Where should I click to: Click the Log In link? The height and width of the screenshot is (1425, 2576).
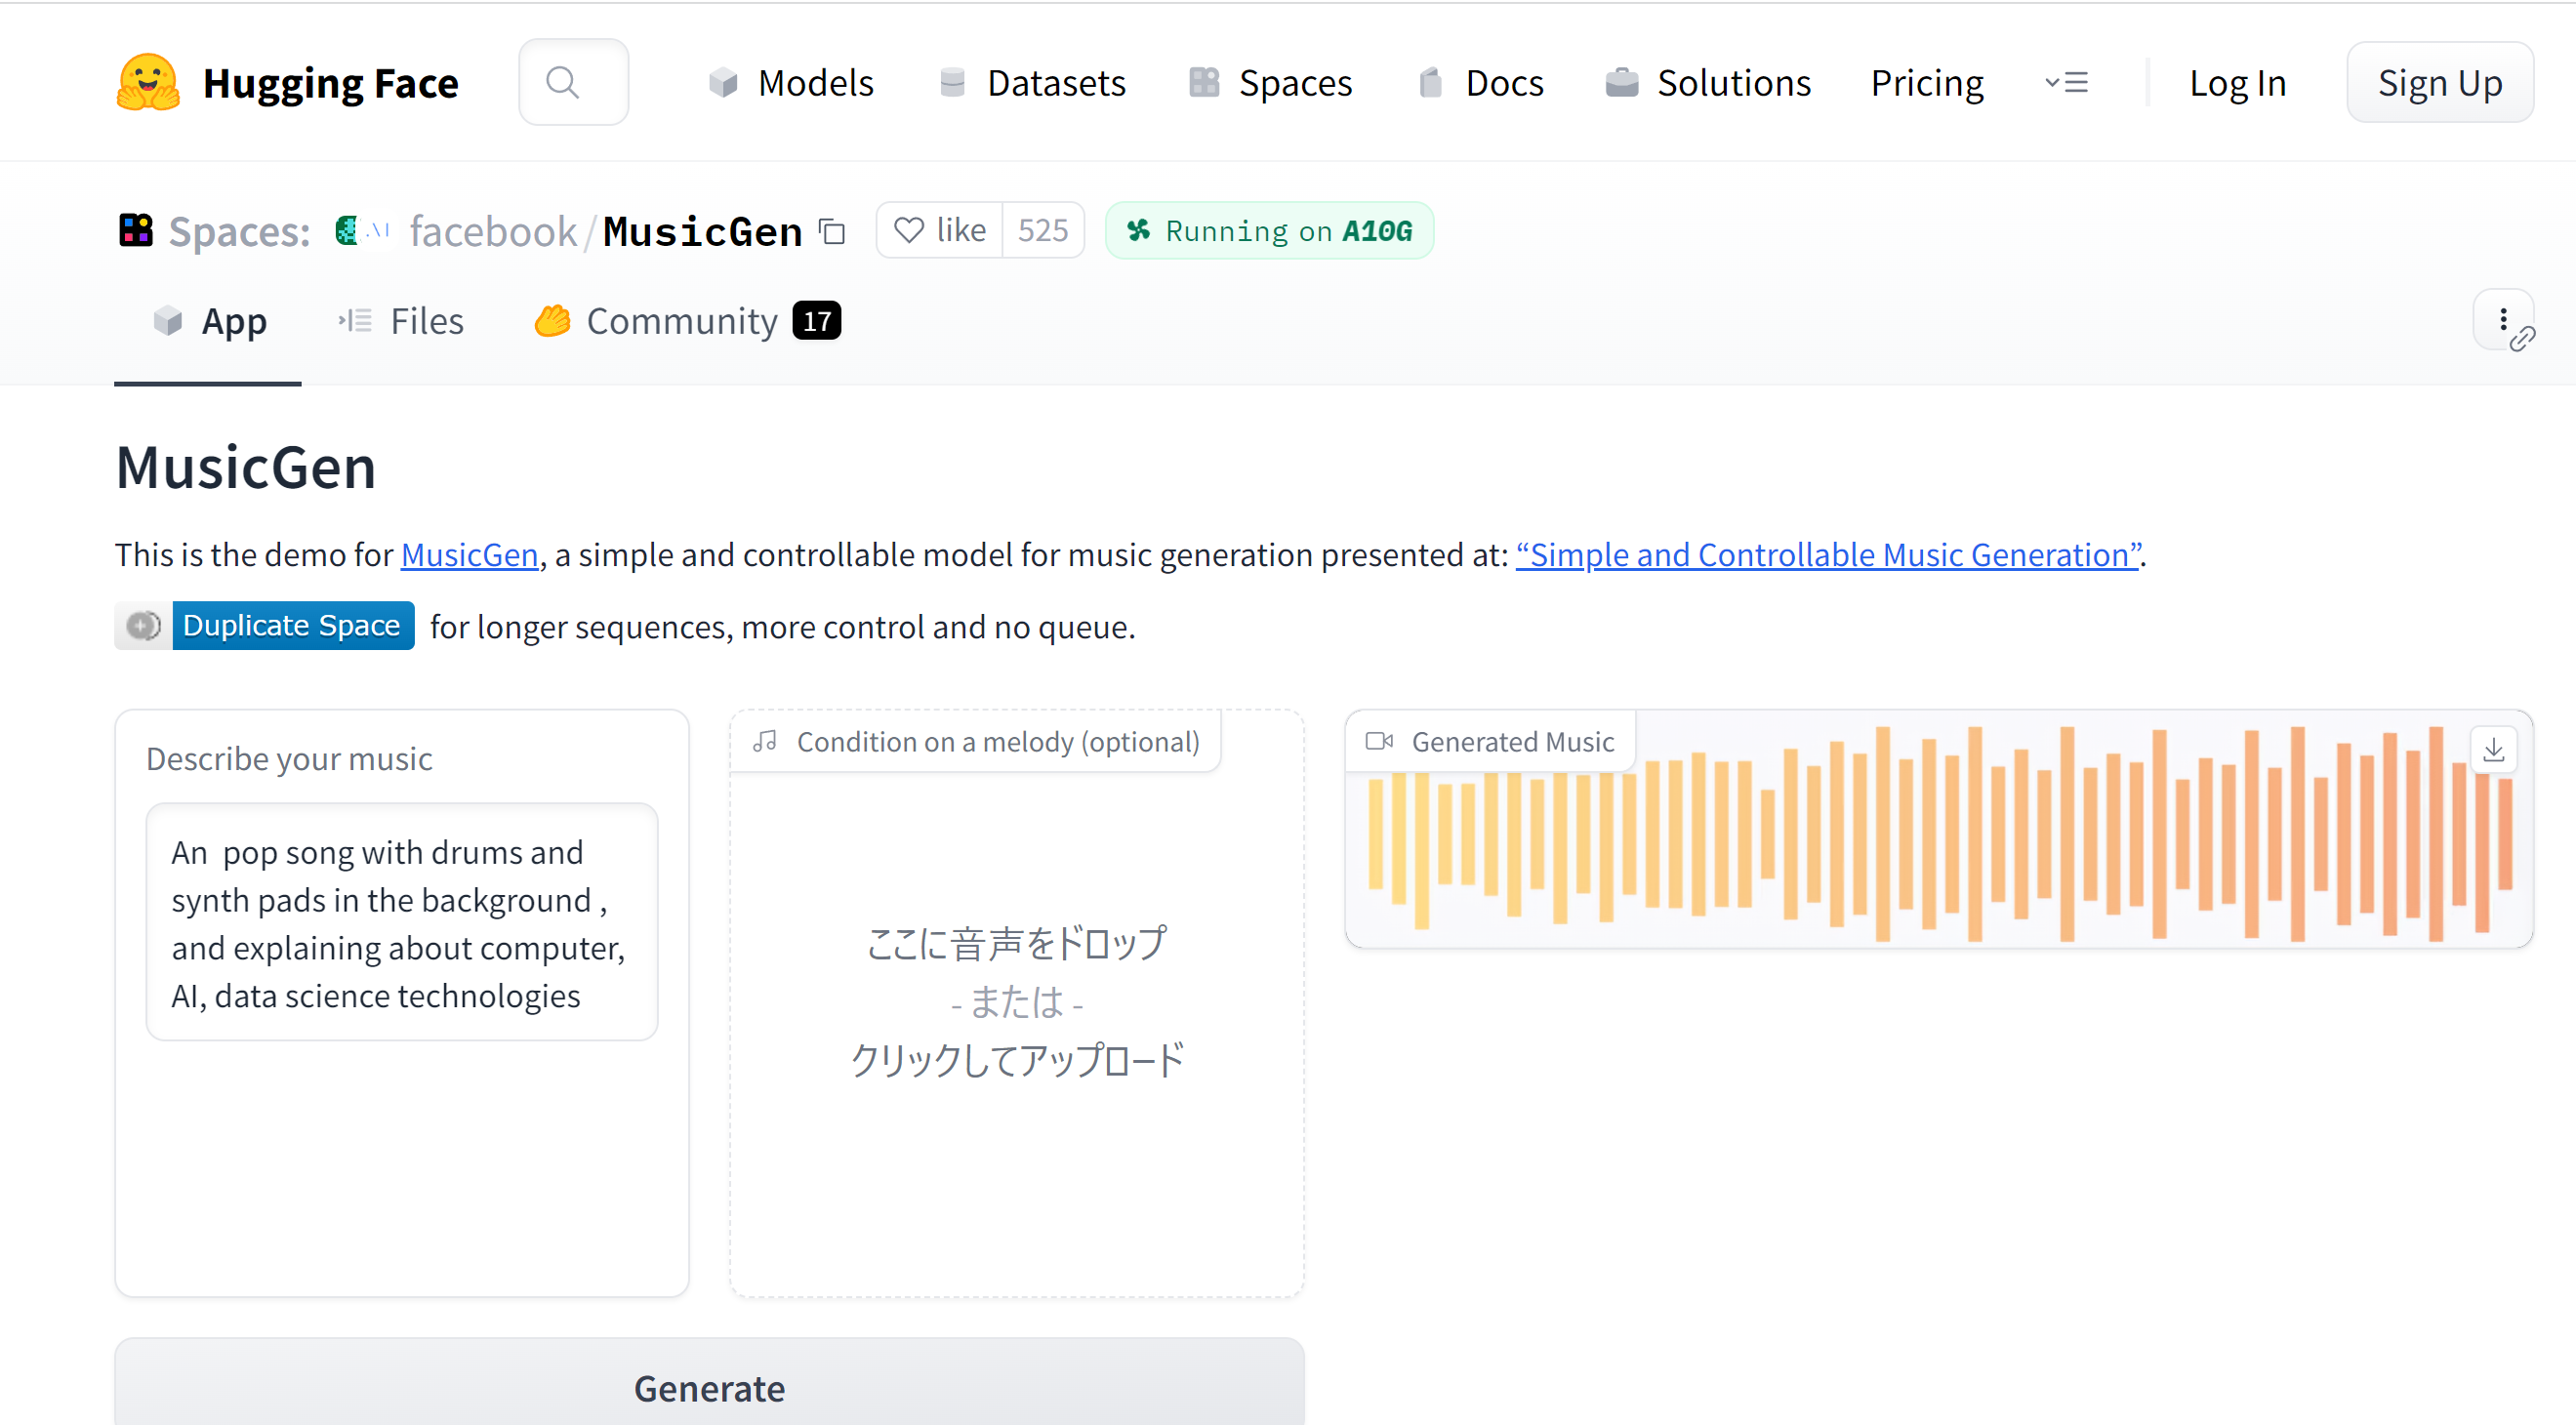point(2237,83)
